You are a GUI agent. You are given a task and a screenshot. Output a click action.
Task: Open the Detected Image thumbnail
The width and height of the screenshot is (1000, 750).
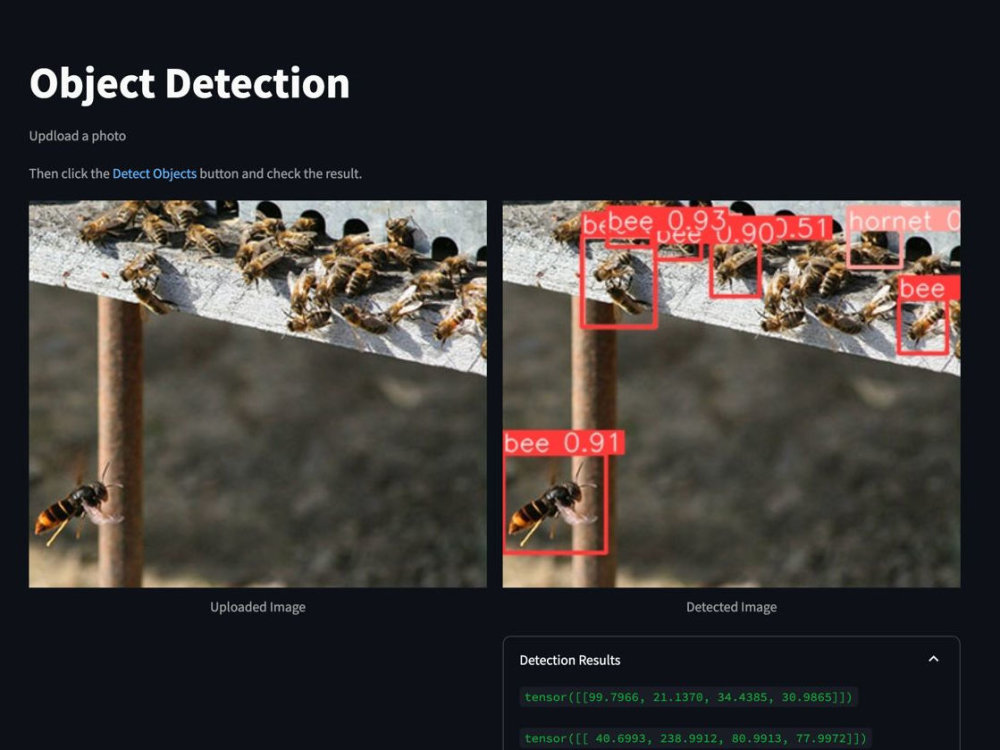(x=732, y=394)
